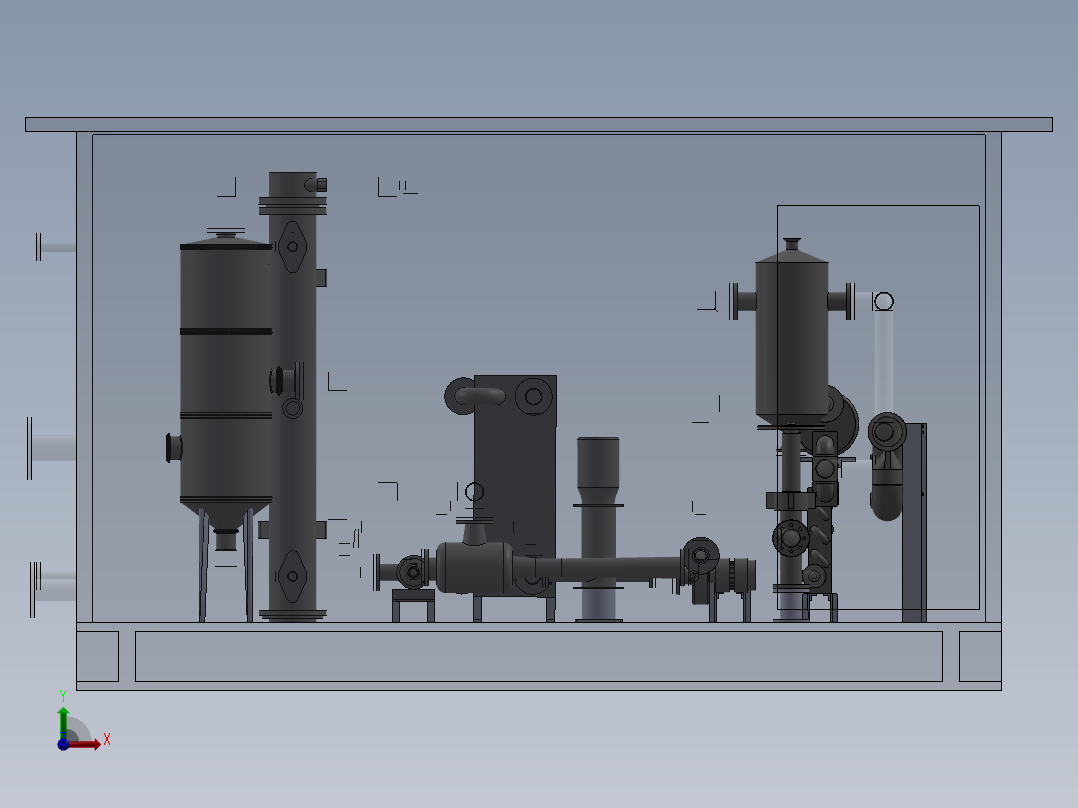Select the horizontal strainer body on the pipe
Screen dimensions: 1078x808
tap(474, 567)
